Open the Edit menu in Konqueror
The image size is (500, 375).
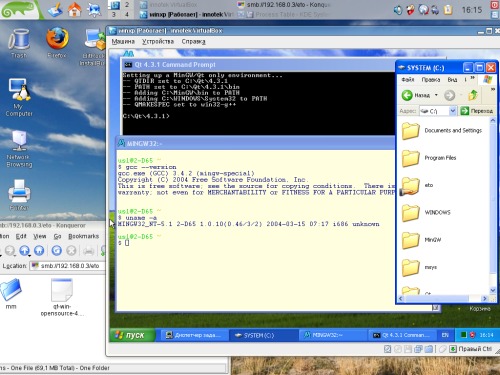tap(21, 236)
